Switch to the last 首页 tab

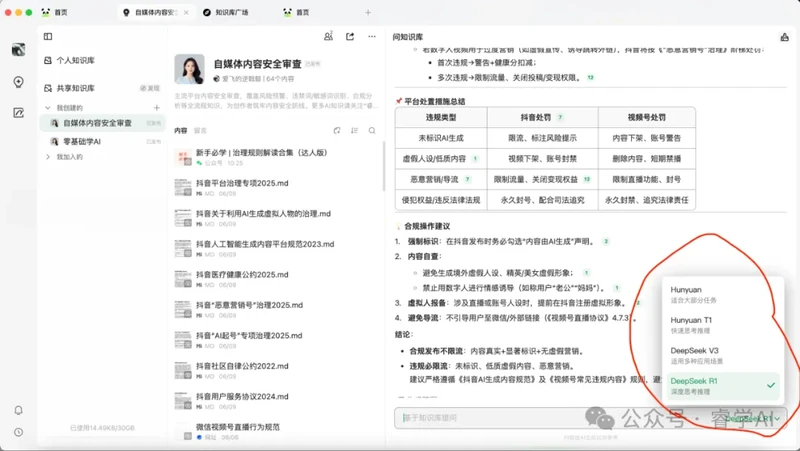click(x=297, y=12)
